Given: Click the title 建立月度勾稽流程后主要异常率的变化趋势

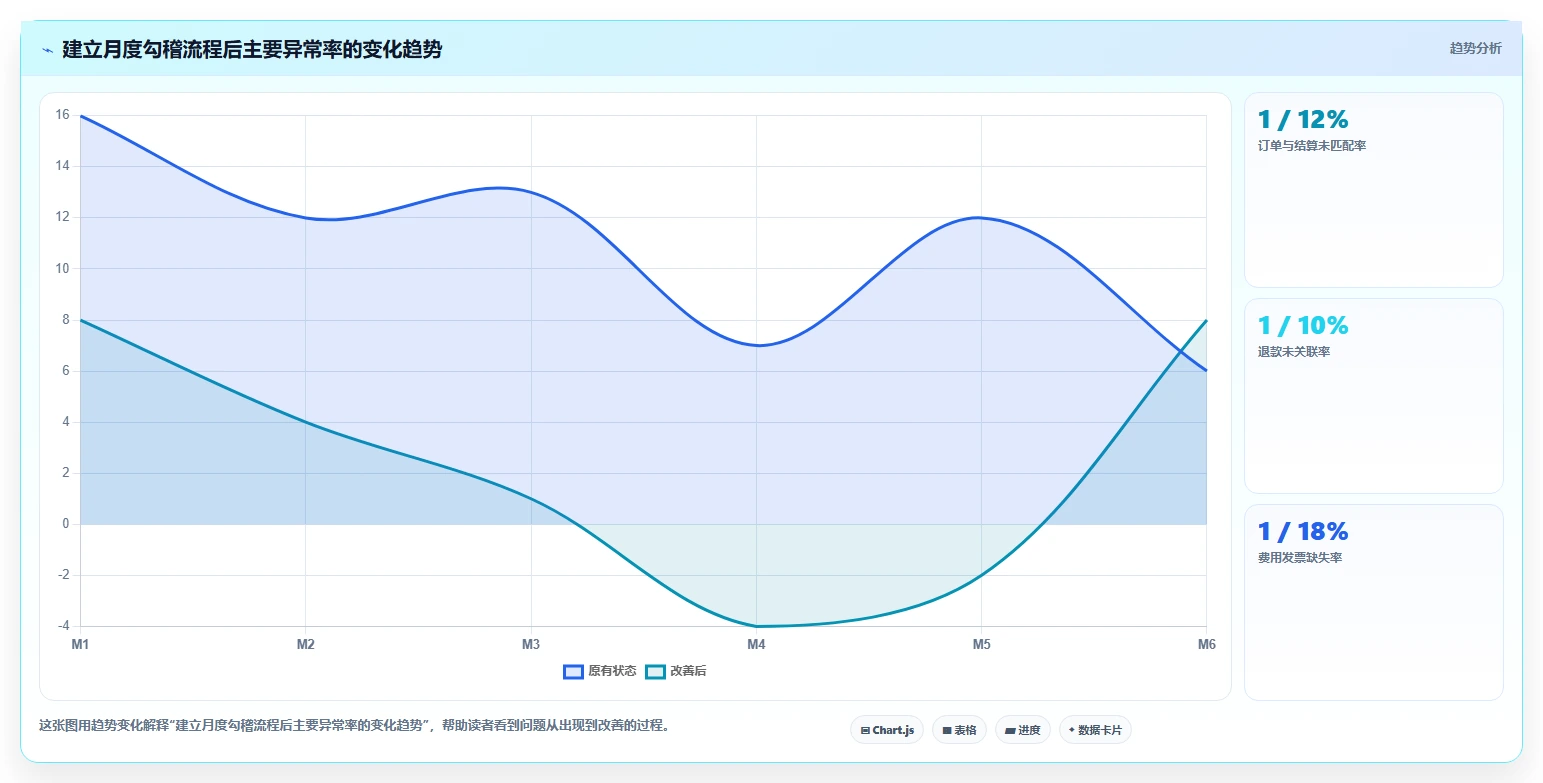Looking at the screenshot, I should [252, 50].
